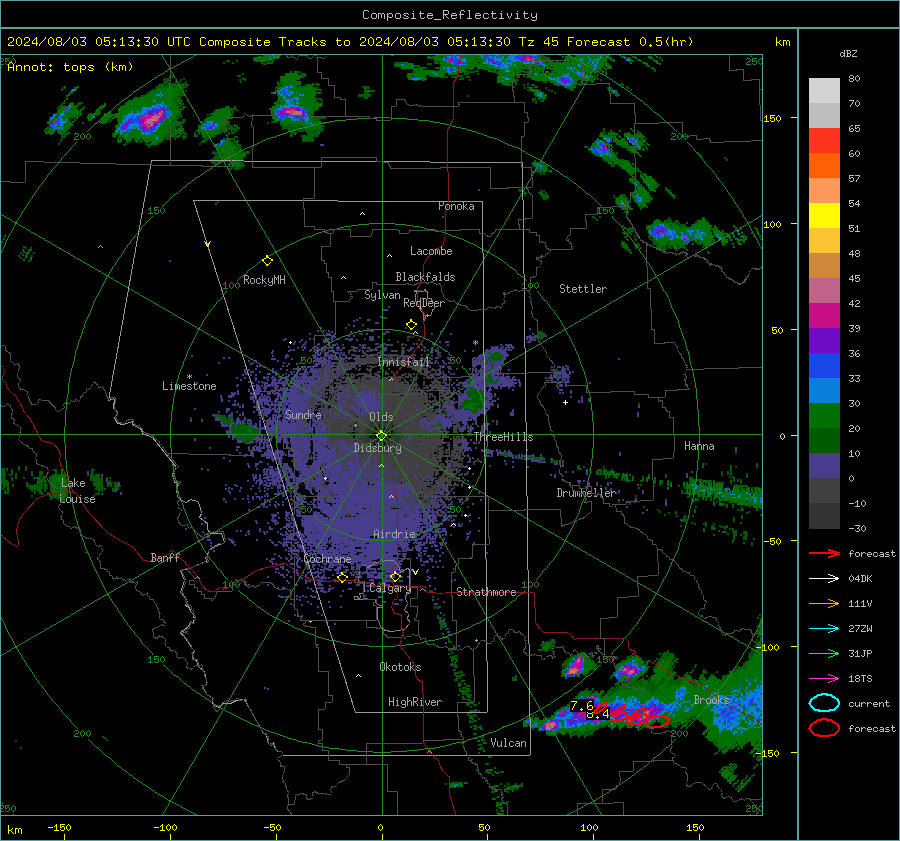Image resolution: width=900 pixels, height=841 pixels.
Task: Pick the blue 33–36 dBZ swatch
Action: (824, 366)
